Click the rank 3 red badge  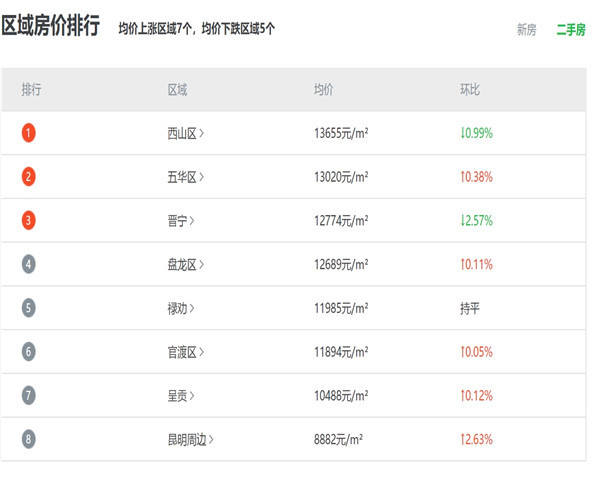(x=28, y=220)
